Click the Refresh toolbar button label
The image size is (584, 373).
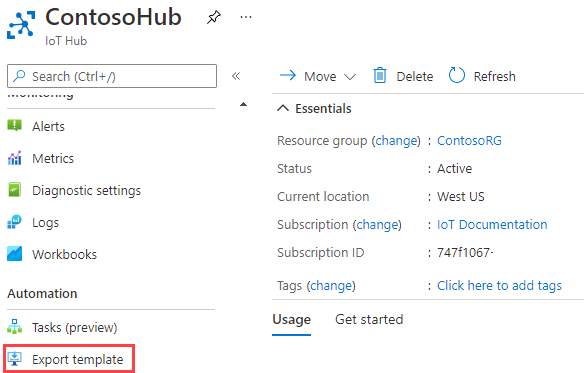[x=494, y=76]
